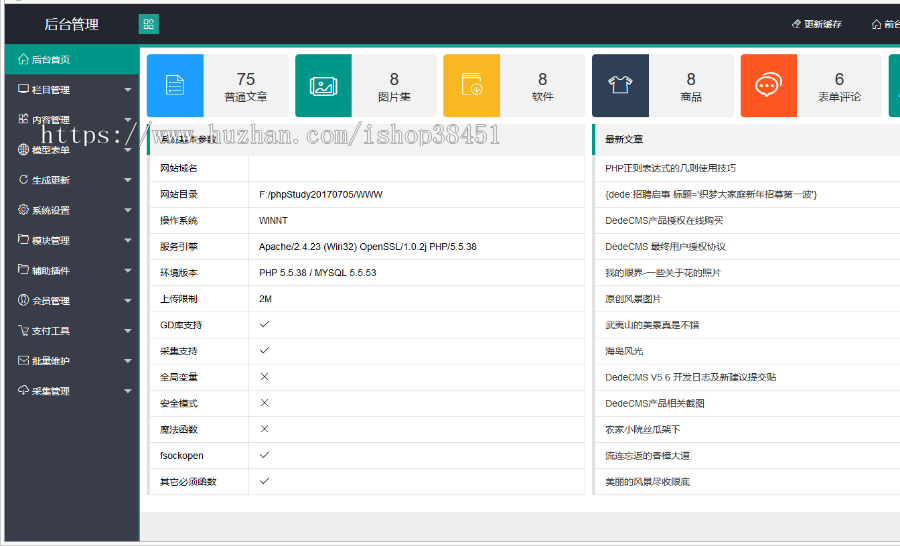
Task: Click the 系统设置 gear icon in sidebar
Action: (23, 210)
